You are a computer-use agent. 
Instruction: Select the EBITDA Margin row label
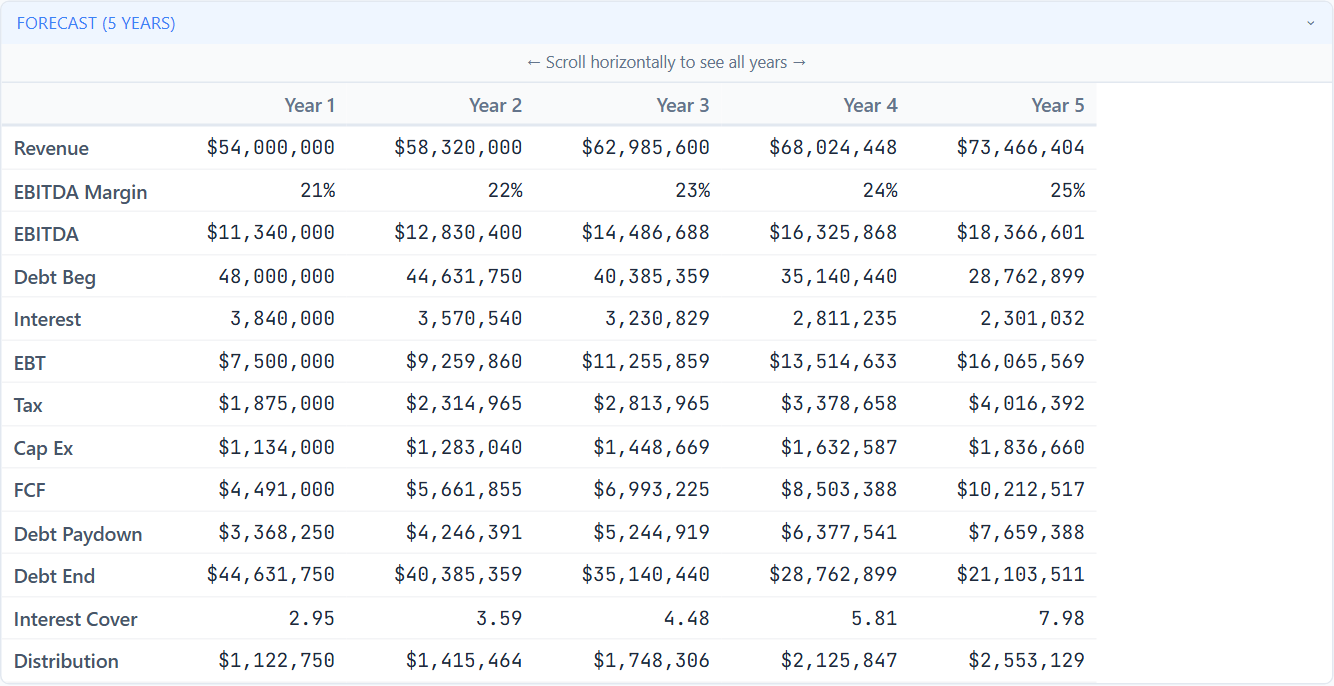click(80, 192)
